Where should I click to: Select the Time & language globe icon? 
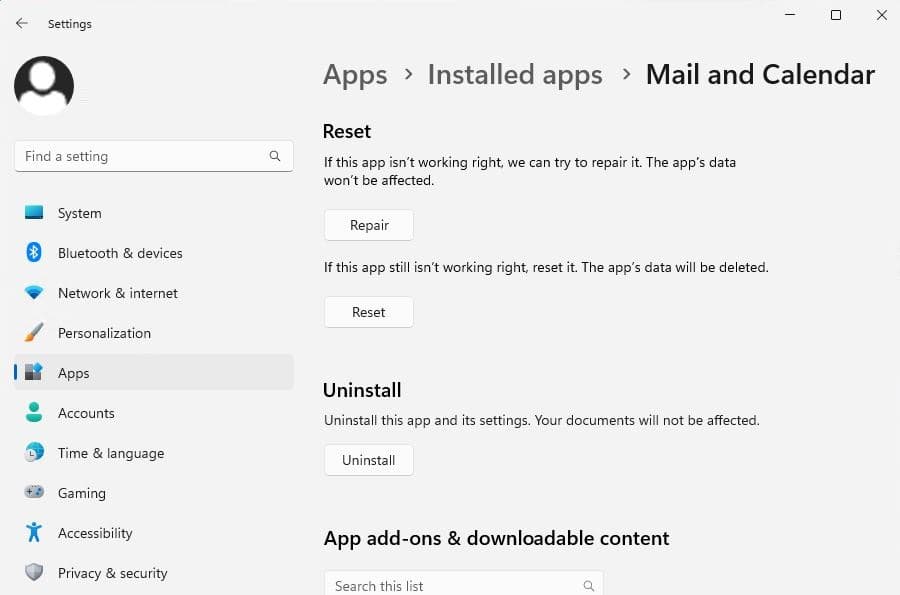(x=34, y=452)
